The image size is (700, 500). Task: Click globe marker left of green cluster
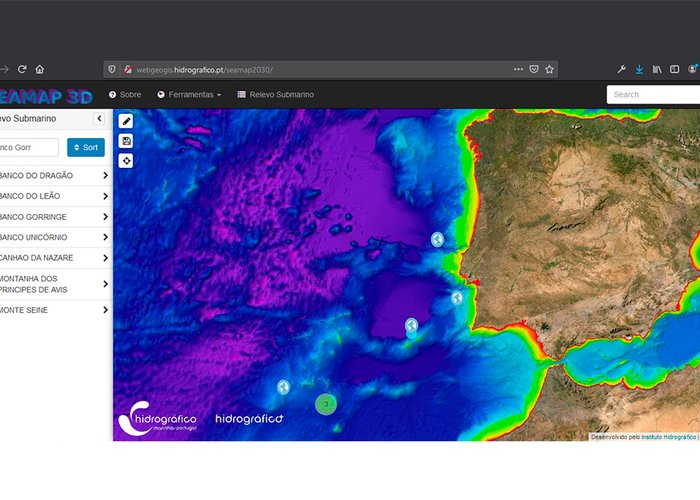tap(283, 387)
